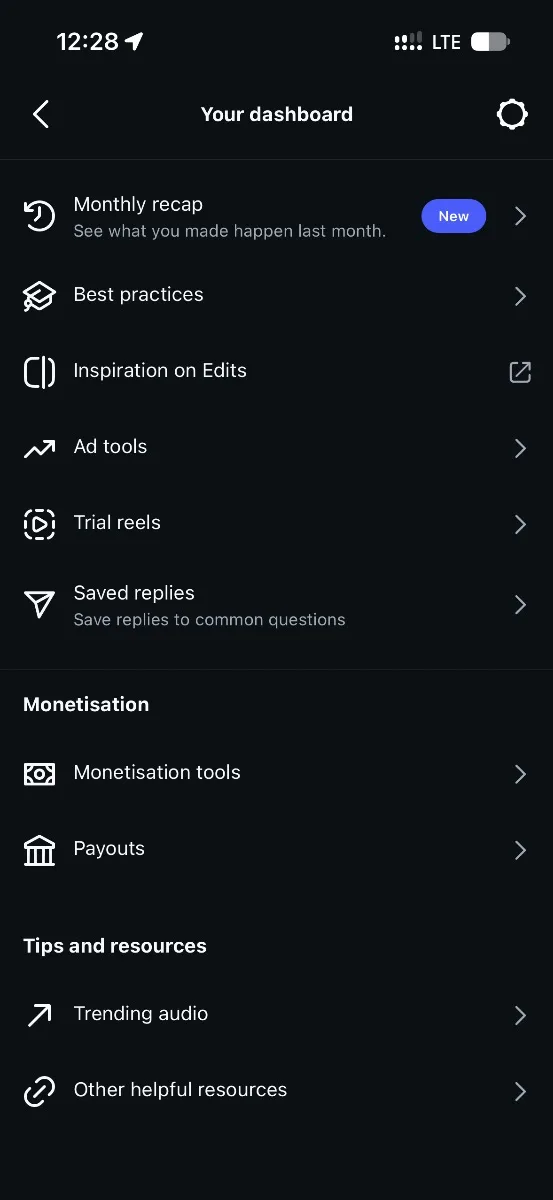553x1200 pixels.
Task: Tap the blue New badge
Action: click(454, 216)
